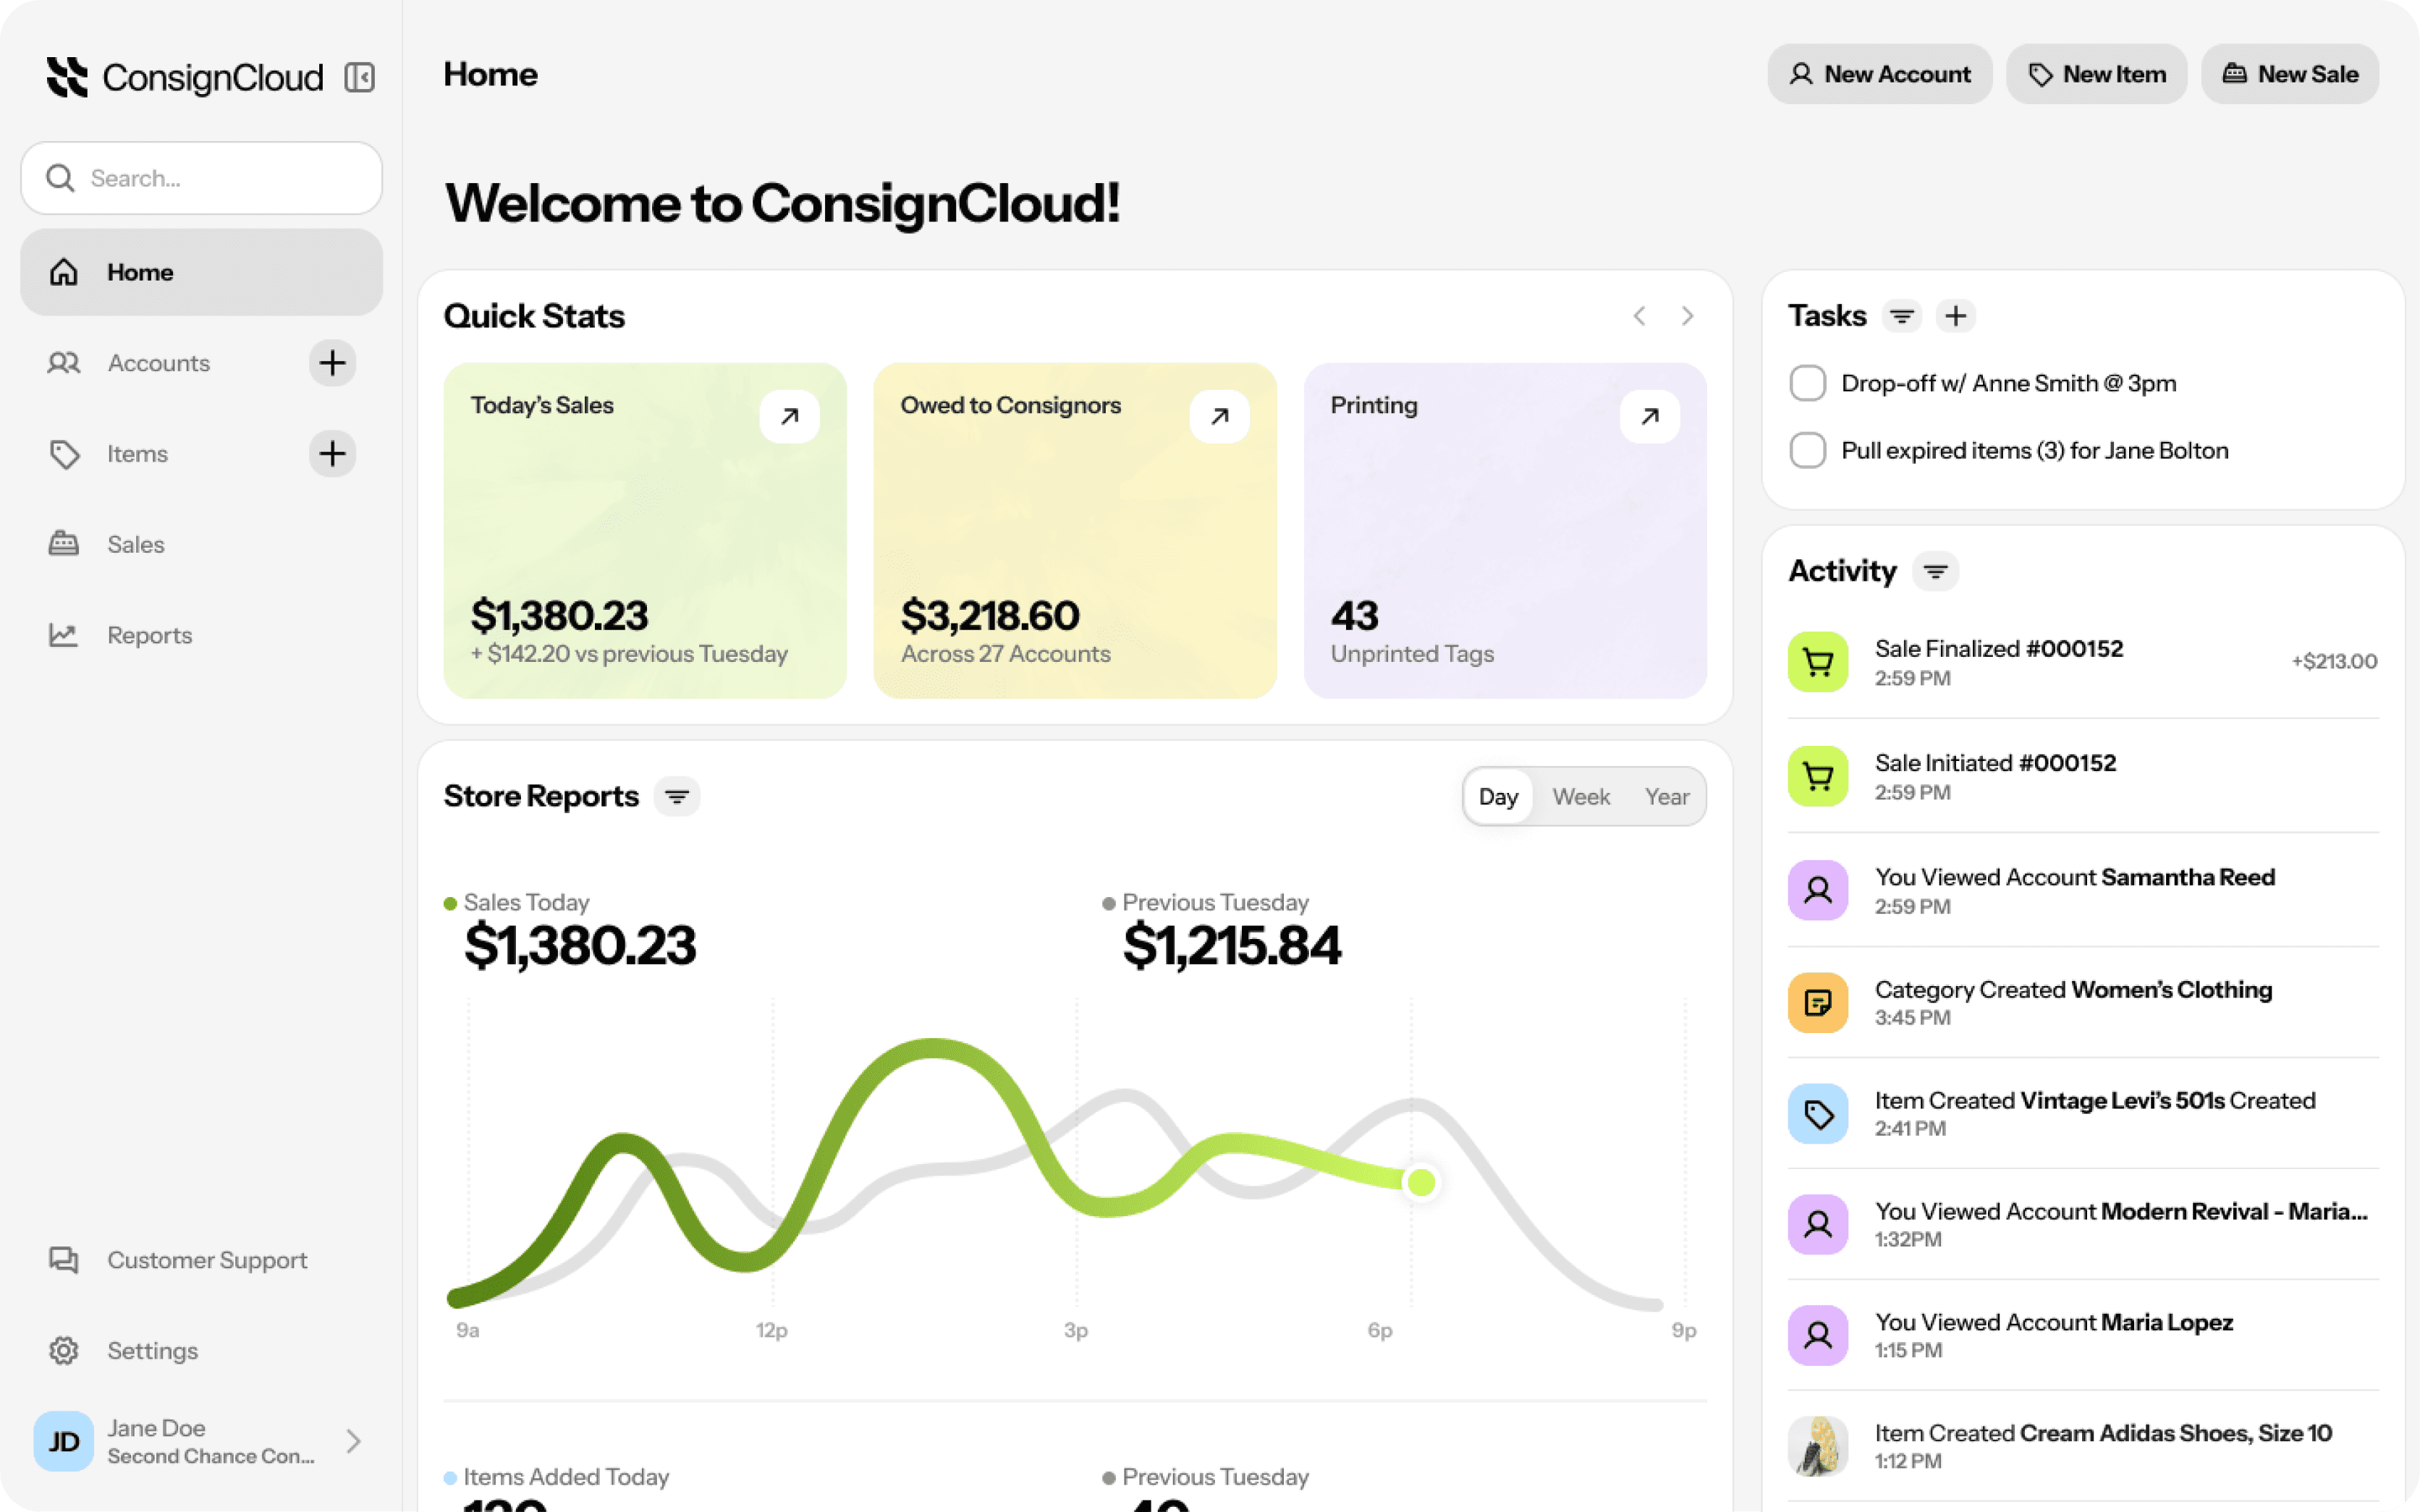Image resolution: width=2420 pixels, height=1512 pixels.
Task: Open the Tasks filter dropdown
Action: tap(1901, 316)
